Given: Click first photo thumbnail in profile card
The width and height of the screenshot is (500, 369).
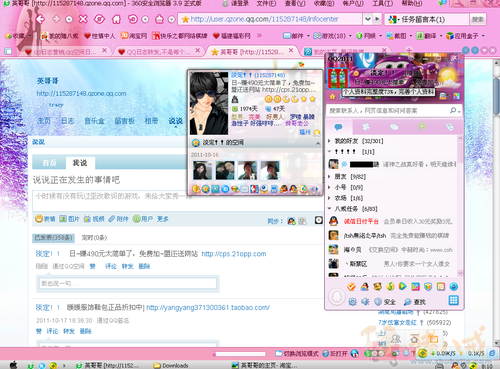Looking at the screenshot, I should point(202,170).
